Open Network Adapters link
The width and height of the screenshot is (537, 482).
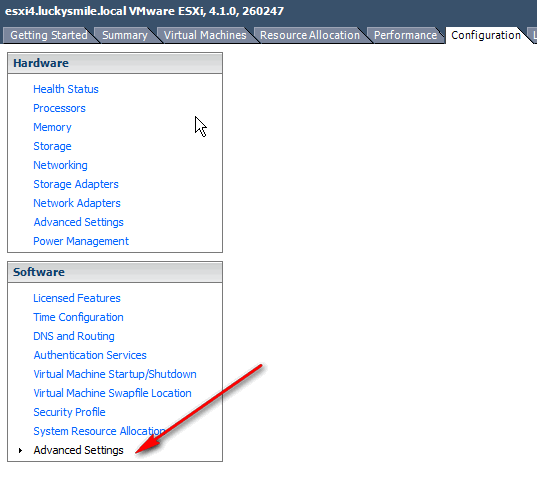(77, 203)
